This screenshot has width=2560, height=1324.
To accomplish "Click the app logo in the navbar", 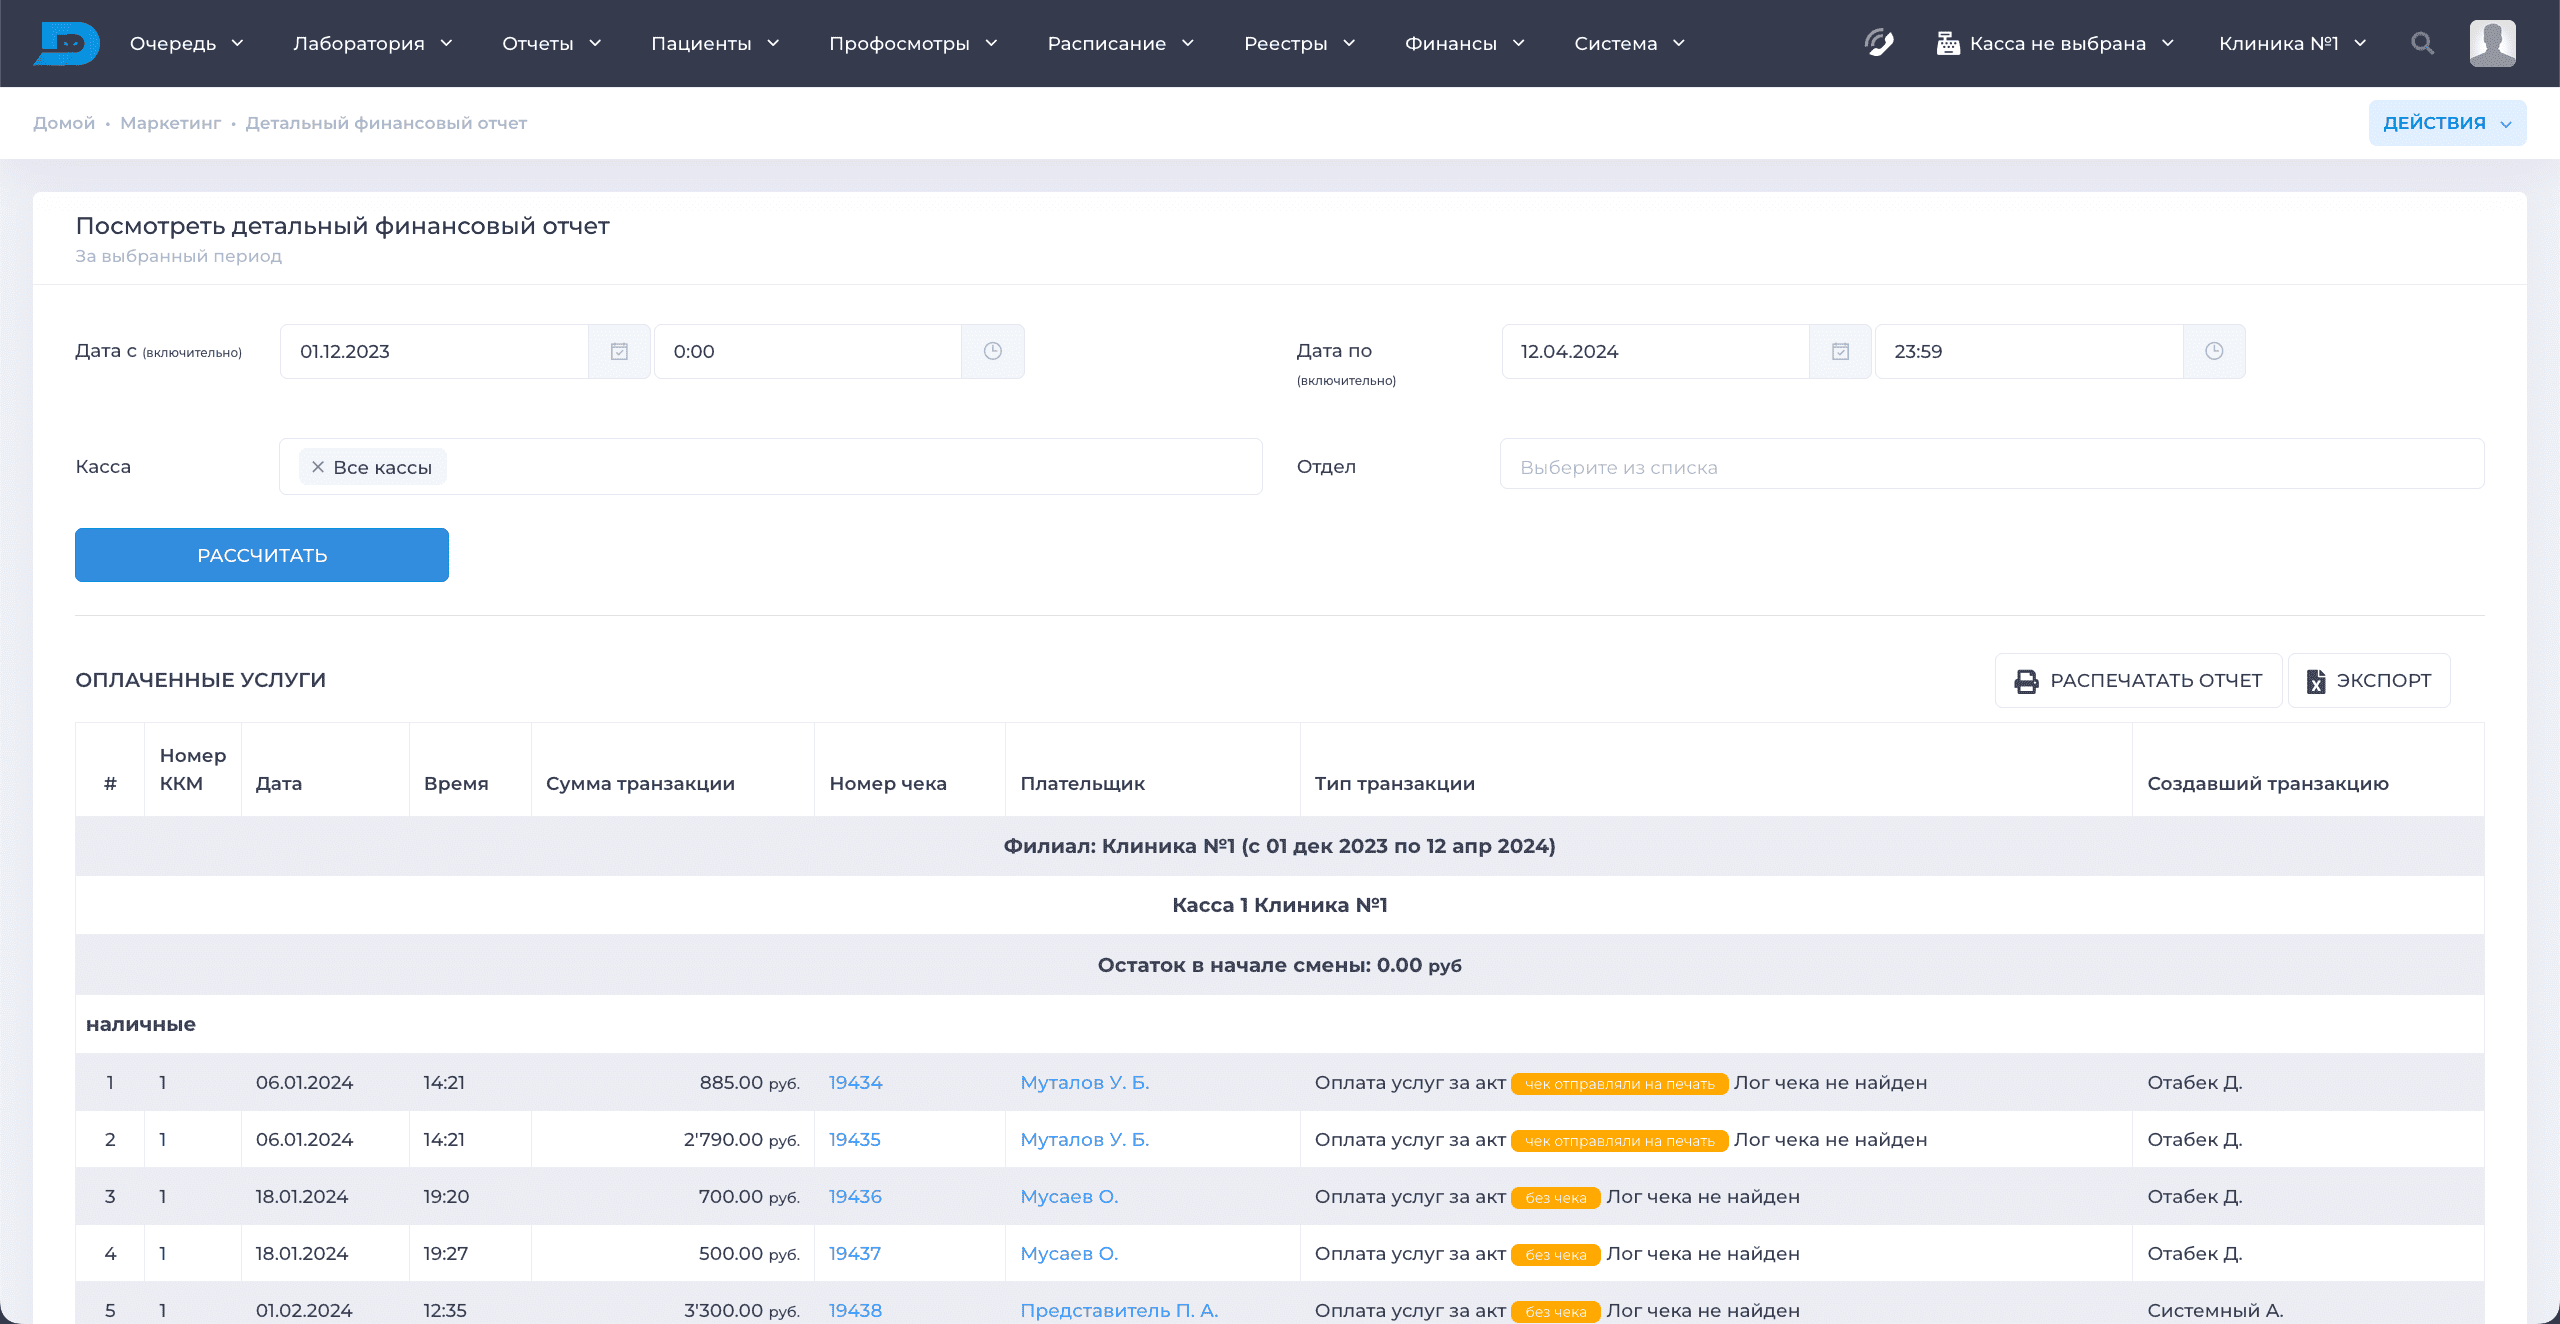I will click(66, 43).
